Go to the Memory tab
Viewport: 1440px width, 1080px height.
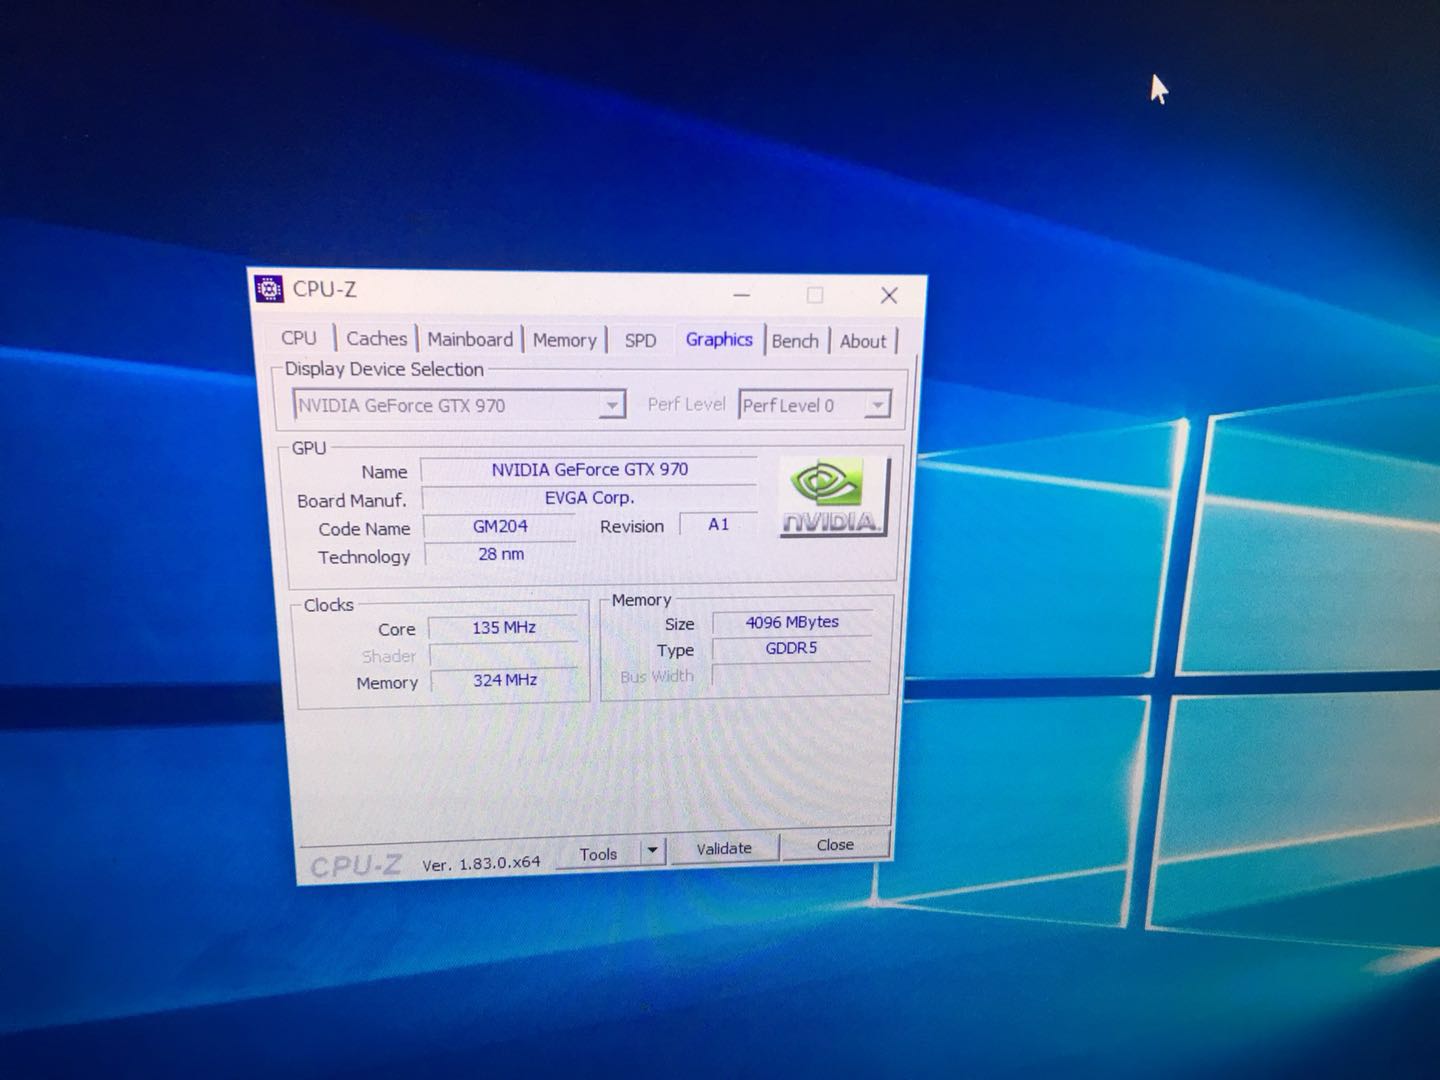pos(564,341)
